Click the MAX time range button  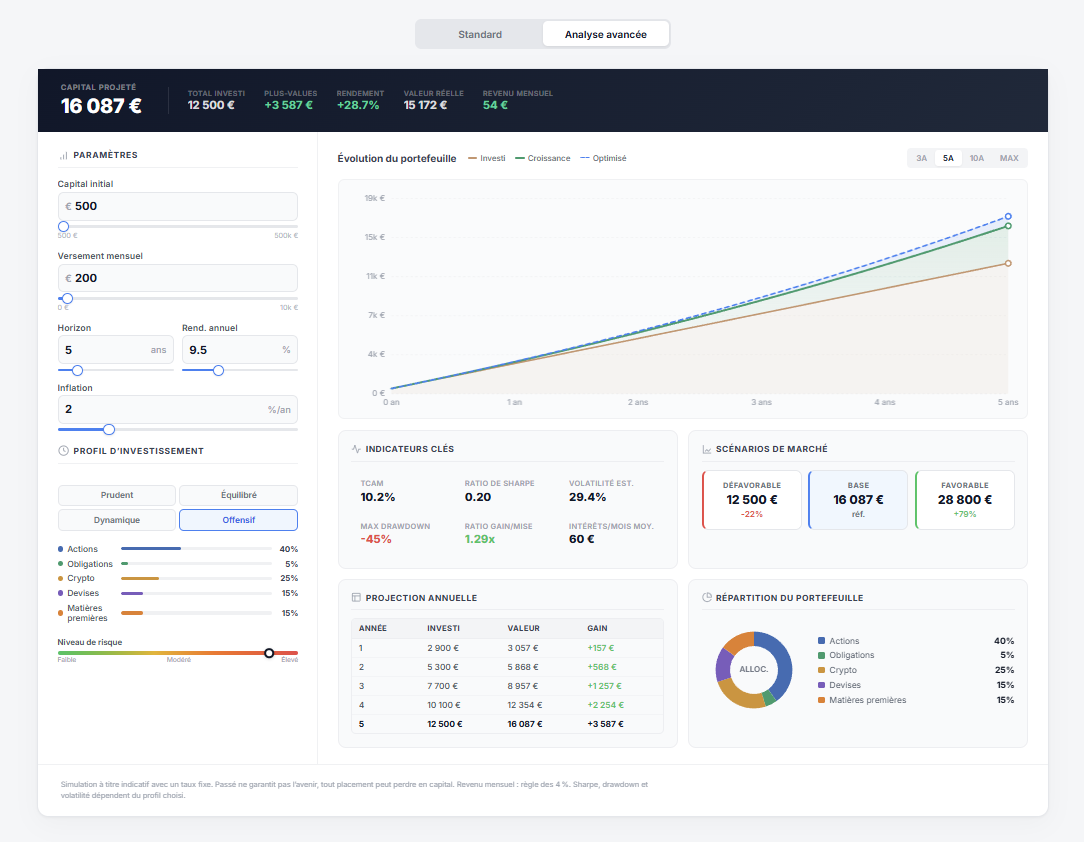[1009, 158]
